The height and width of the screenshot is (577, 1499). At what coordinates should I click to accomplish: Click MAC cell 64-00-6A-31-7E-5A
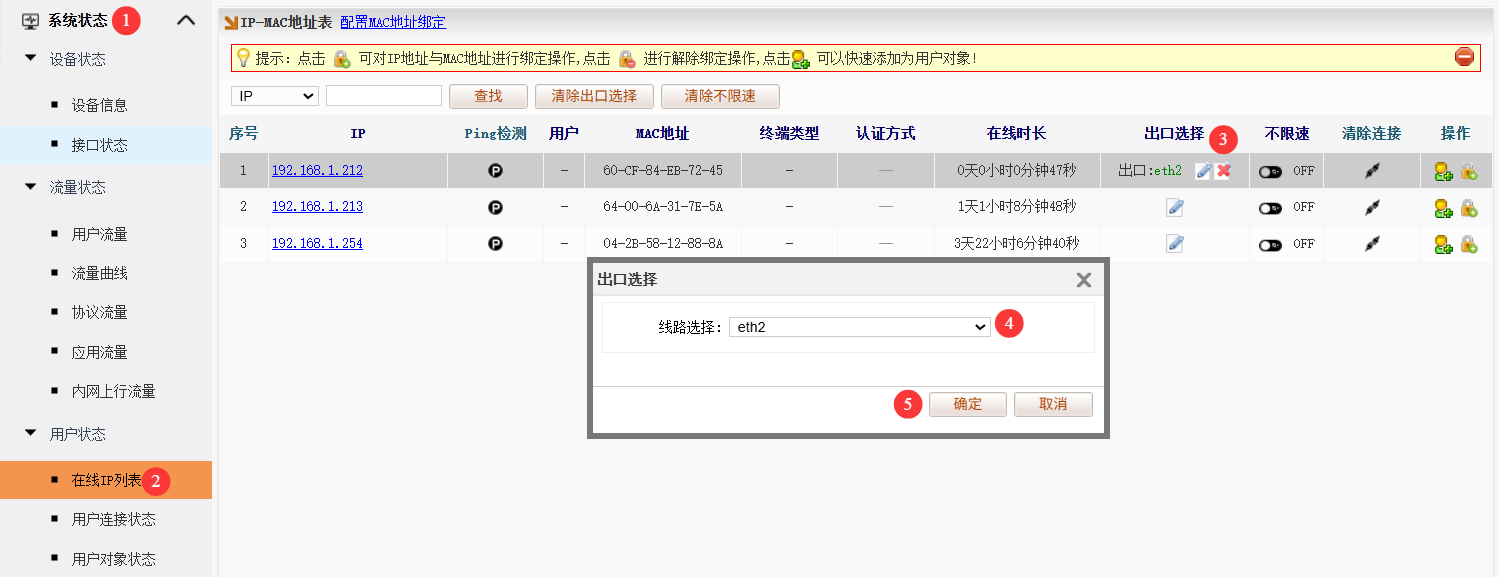click(x=662, y=207)
